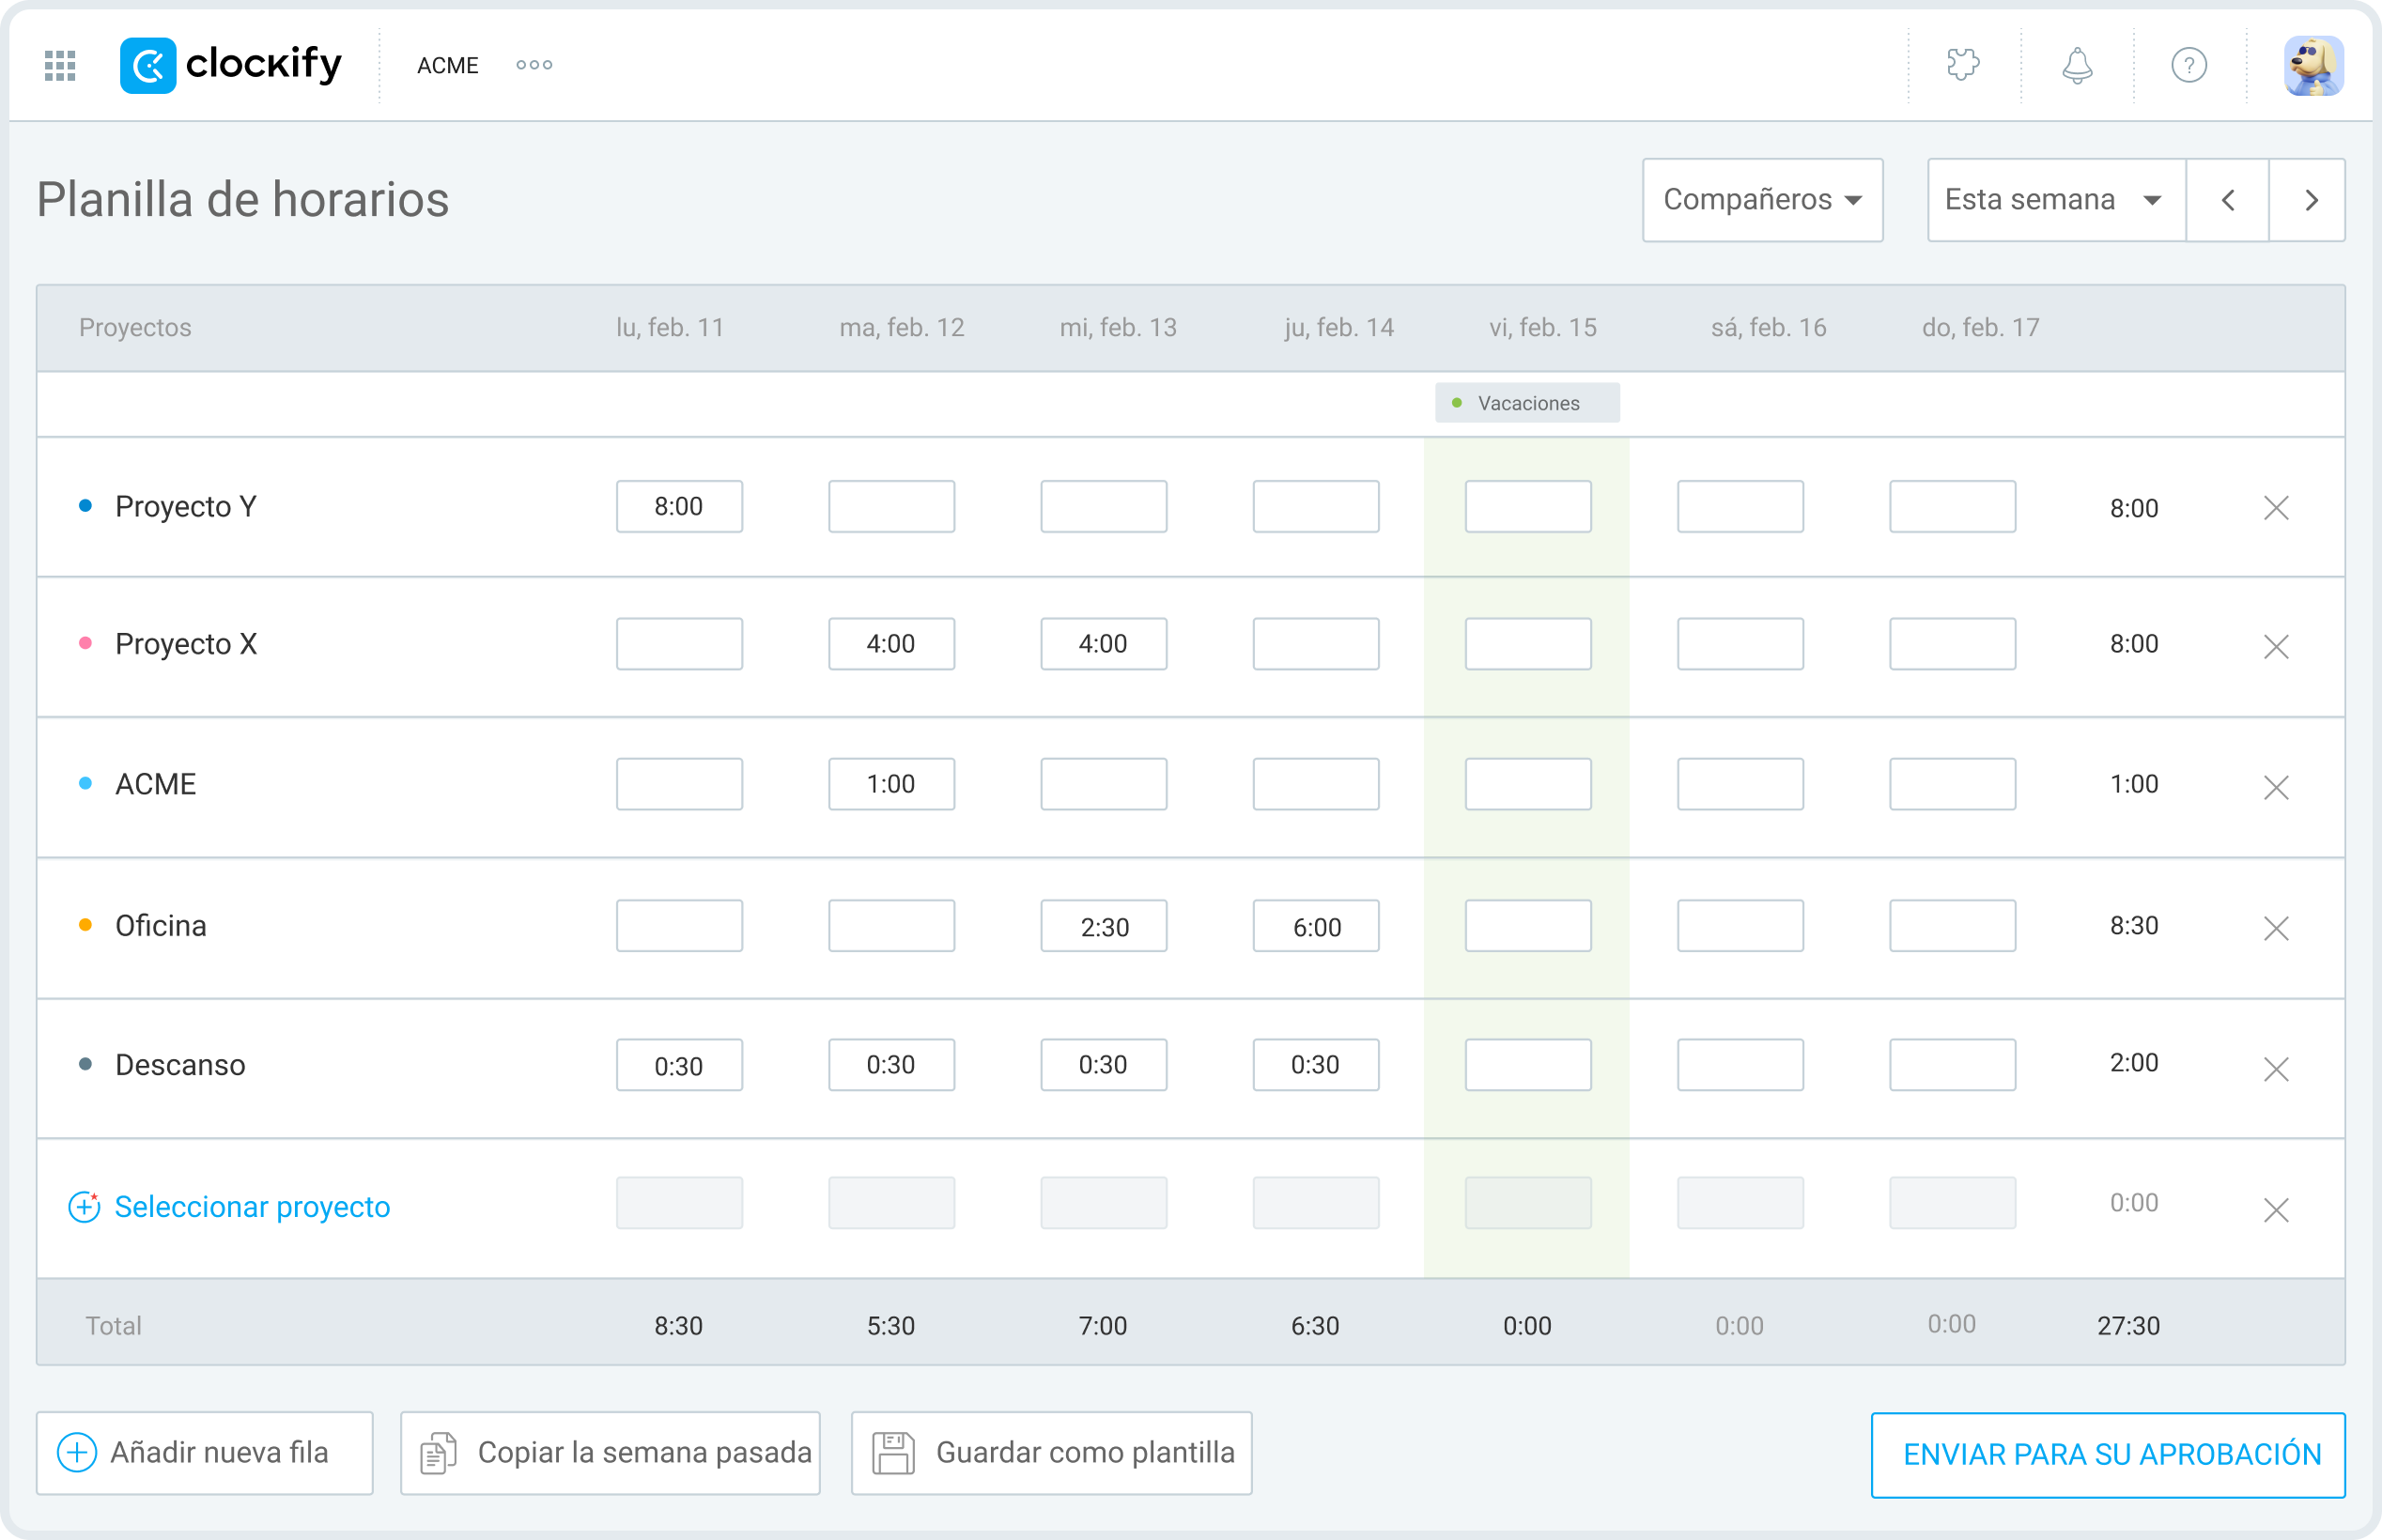Screen dimensions: 2382x1540
Task: Remove the Oficina row with its X
Action: (2277, 928)
